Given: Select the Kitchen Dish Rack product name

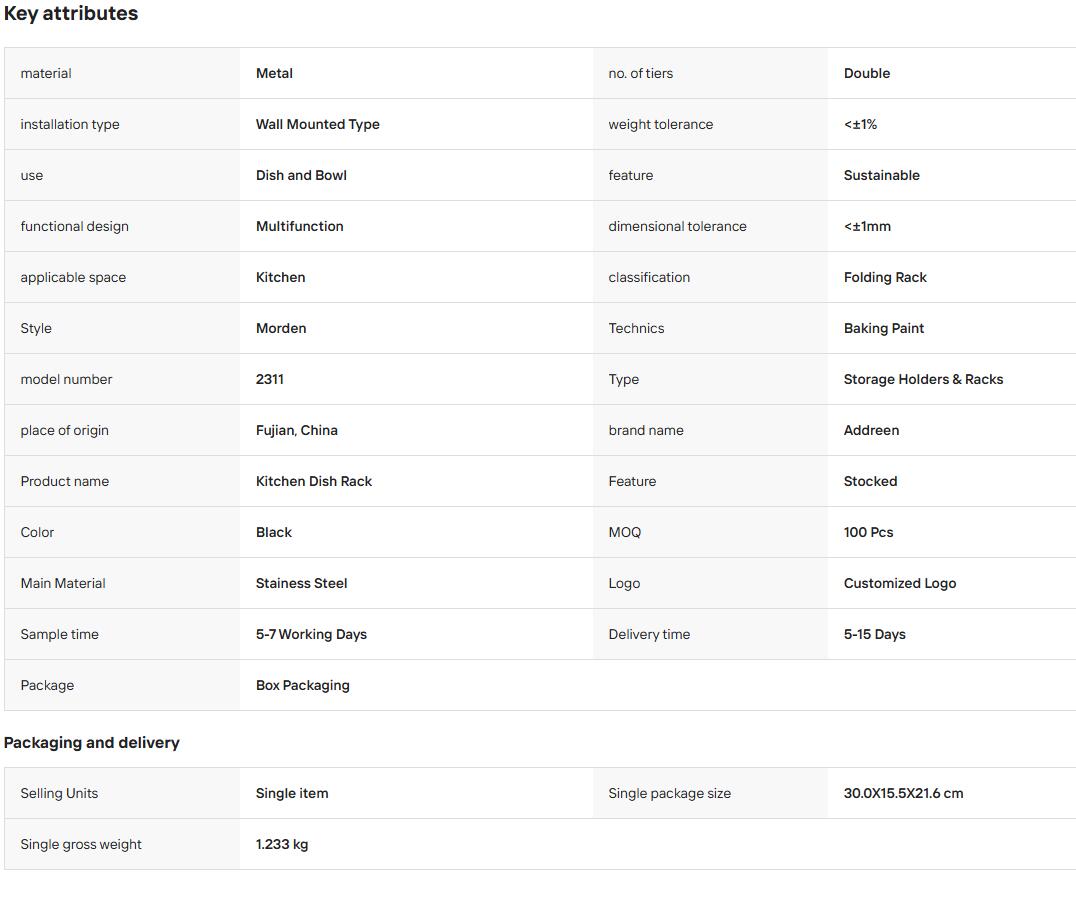Looking at the screenshot, I should [314, 482].
